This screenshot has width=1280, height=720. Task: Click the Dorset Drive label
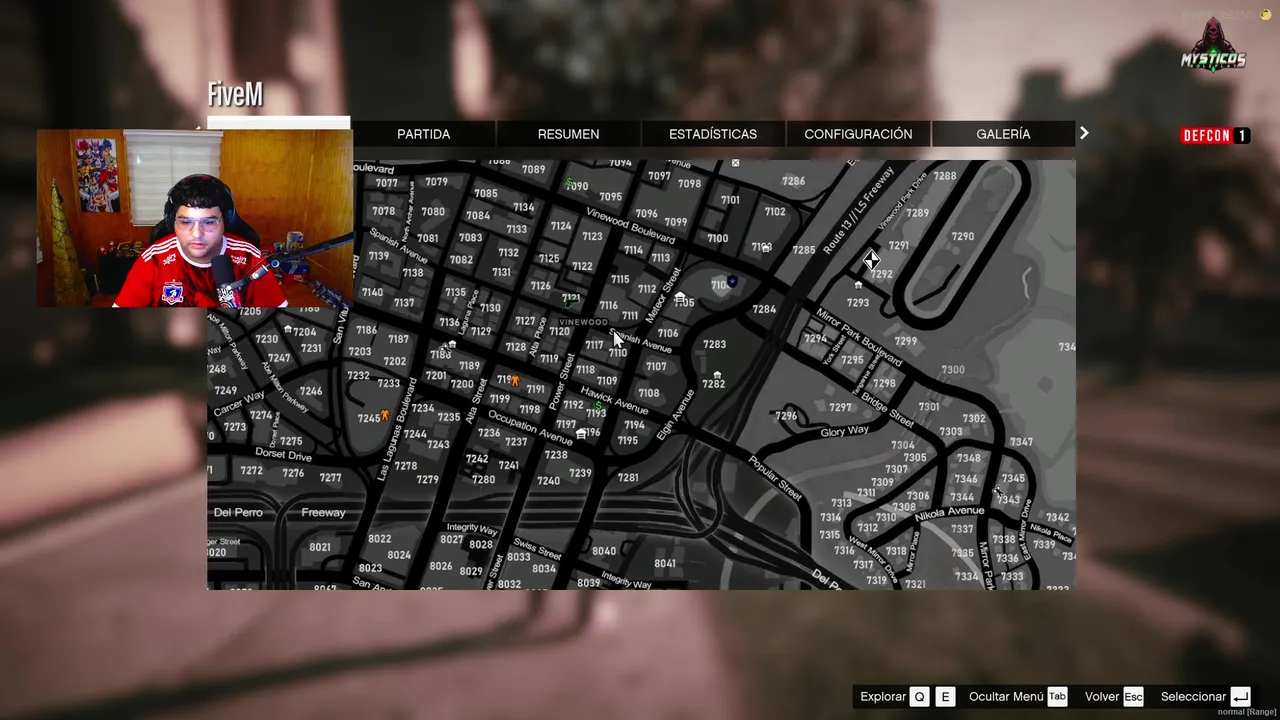[x=284, y=456]
